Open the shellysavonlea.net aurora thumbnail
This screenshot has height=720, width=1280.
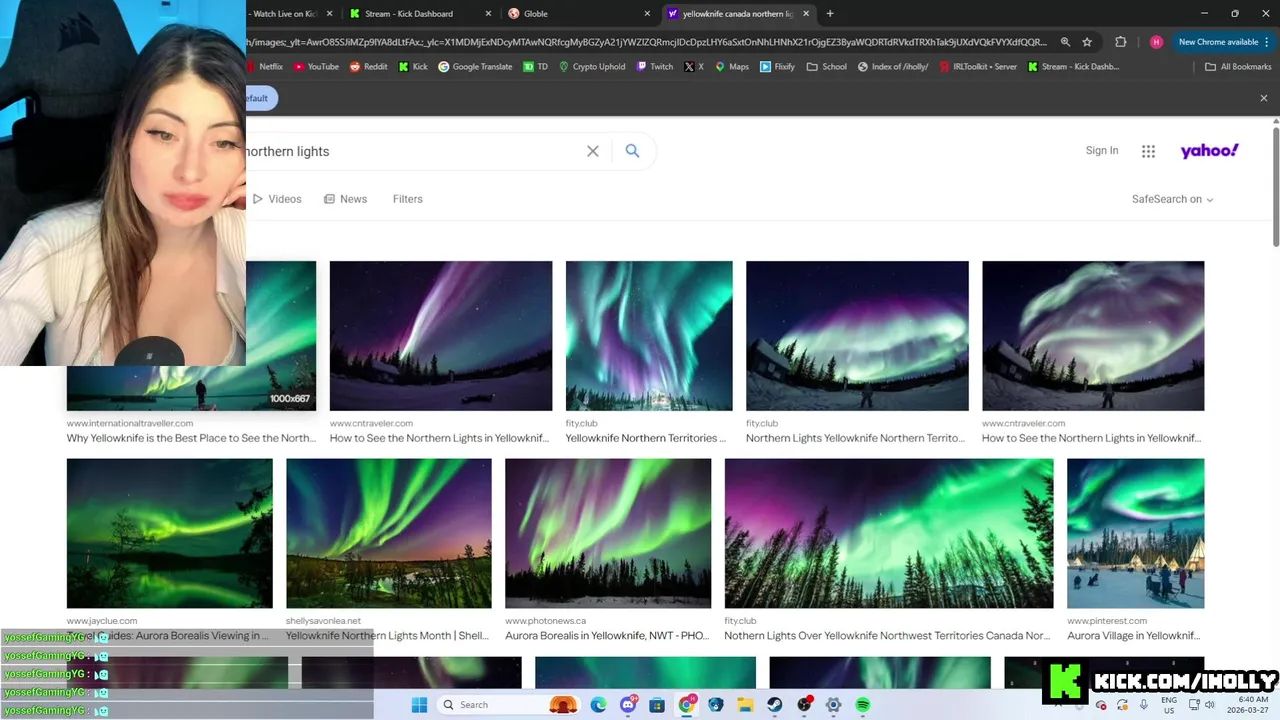click(x=388, y=533)
